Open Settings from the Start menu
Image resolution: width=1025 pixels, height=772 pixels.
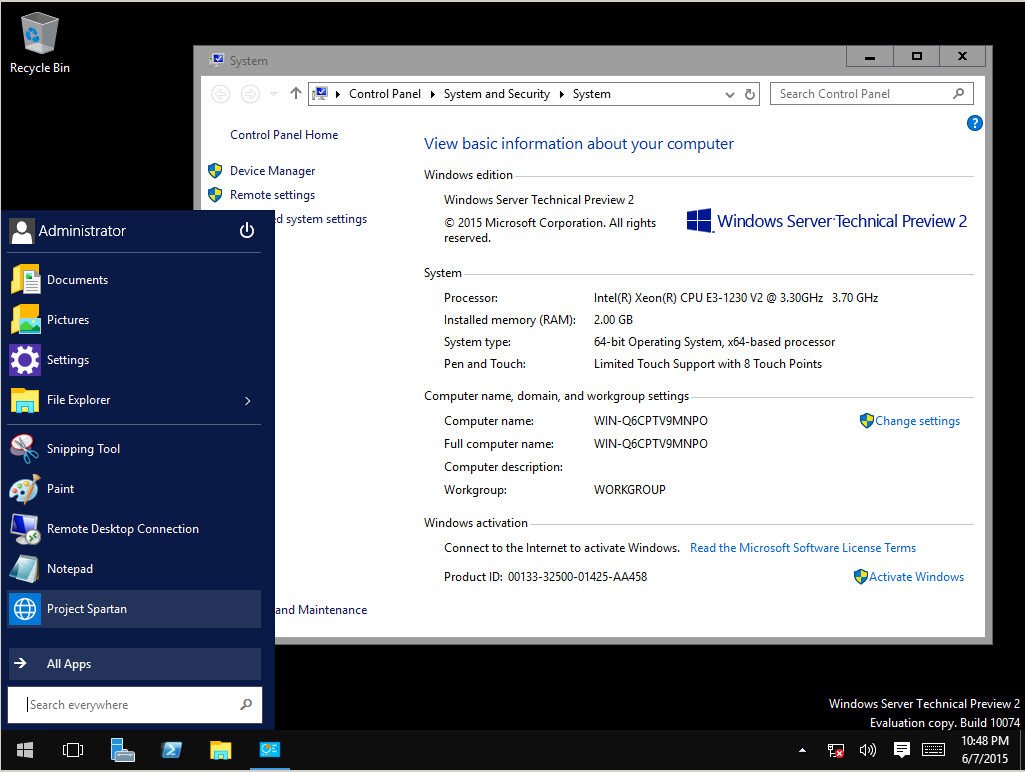pyautogui.click(x=68, y=359)
